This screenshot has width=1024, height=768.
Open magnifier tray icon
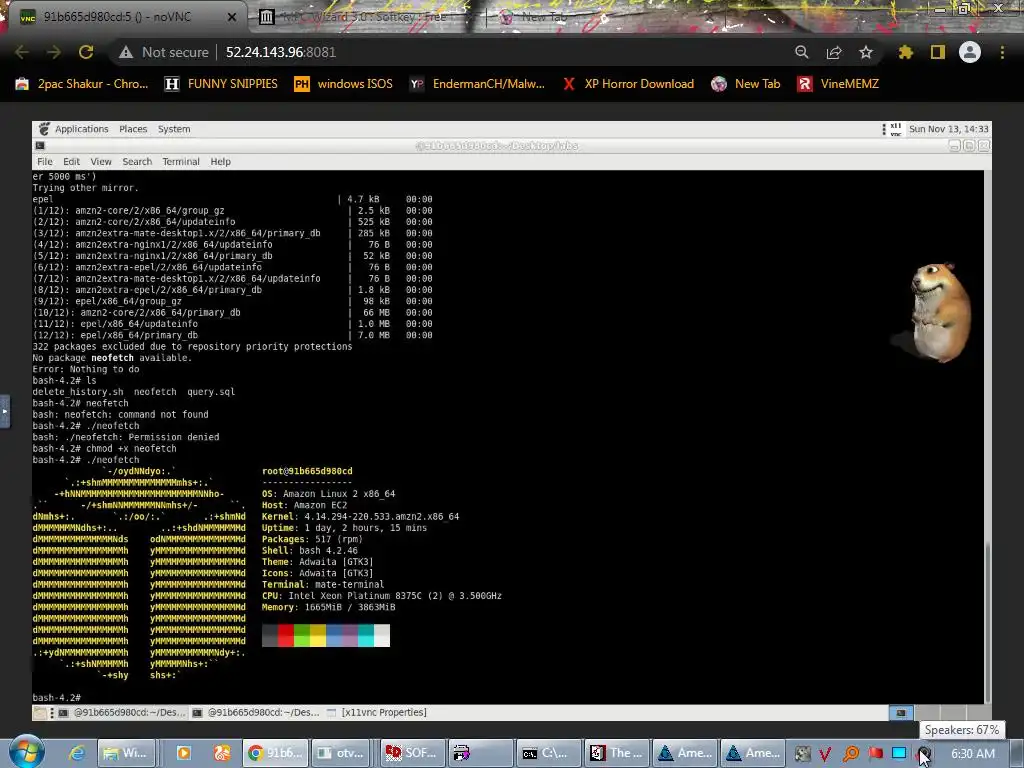tap(851, 754)
